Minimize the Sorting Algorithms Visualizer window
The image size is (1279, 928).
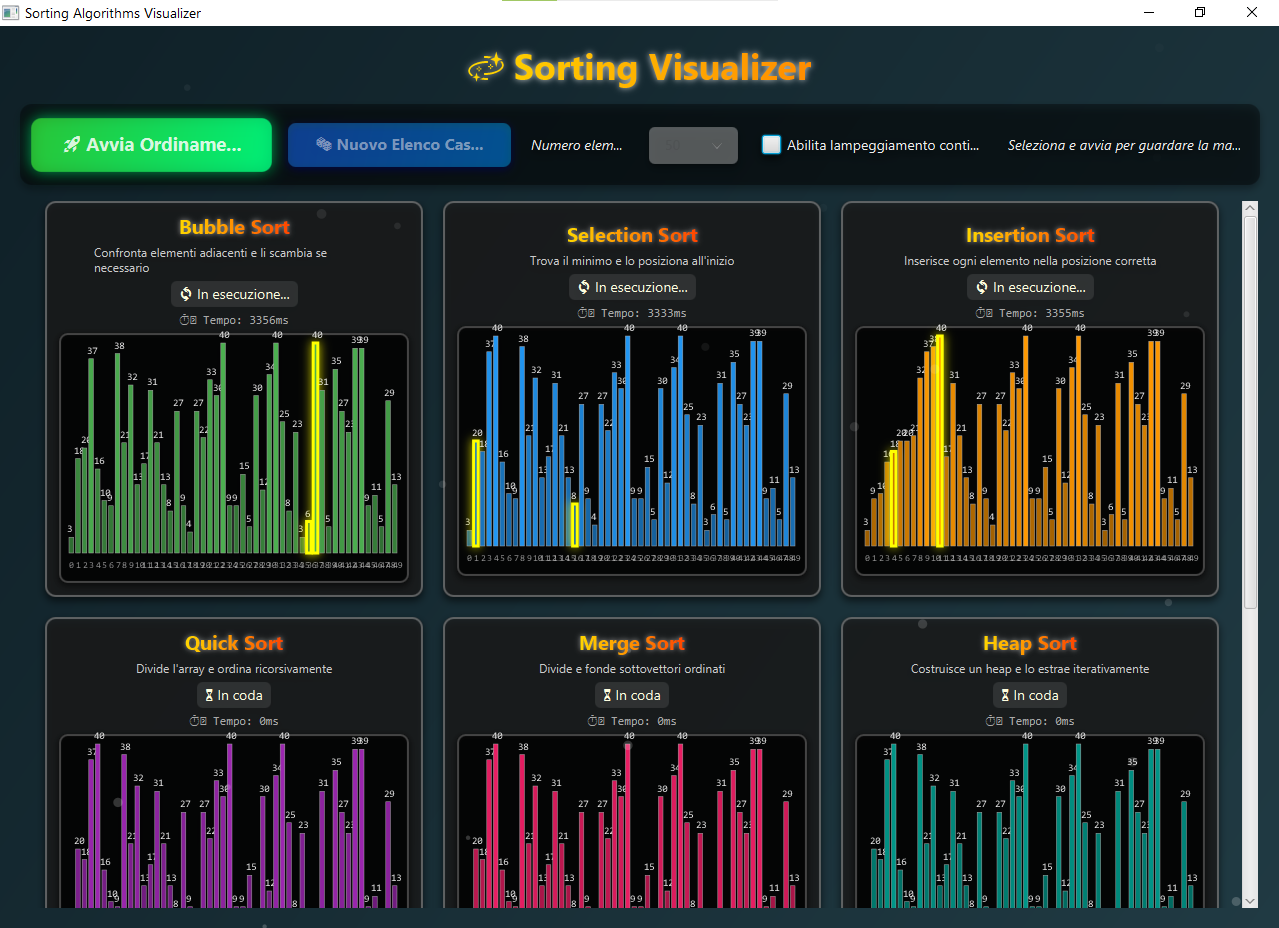(1149, 13)
